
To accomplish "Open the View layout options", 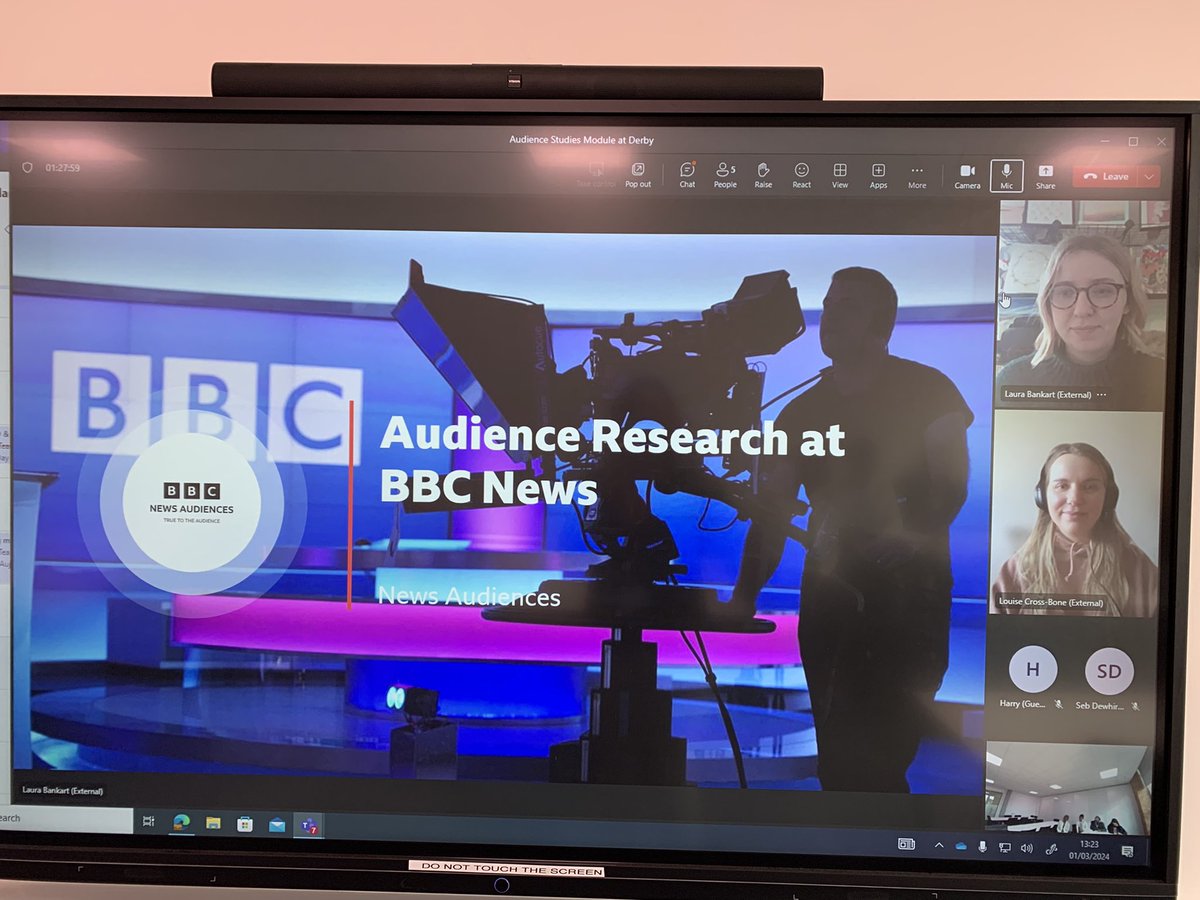I will (840, 174).
